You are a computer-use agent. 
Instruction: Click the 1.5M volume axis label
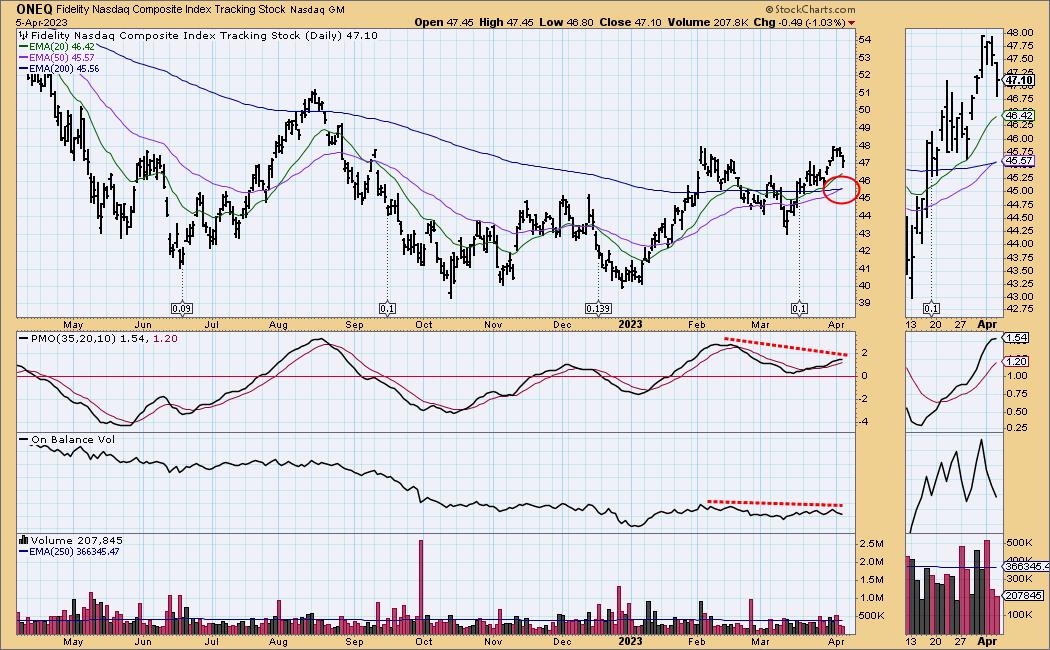[x=871, y=580]
